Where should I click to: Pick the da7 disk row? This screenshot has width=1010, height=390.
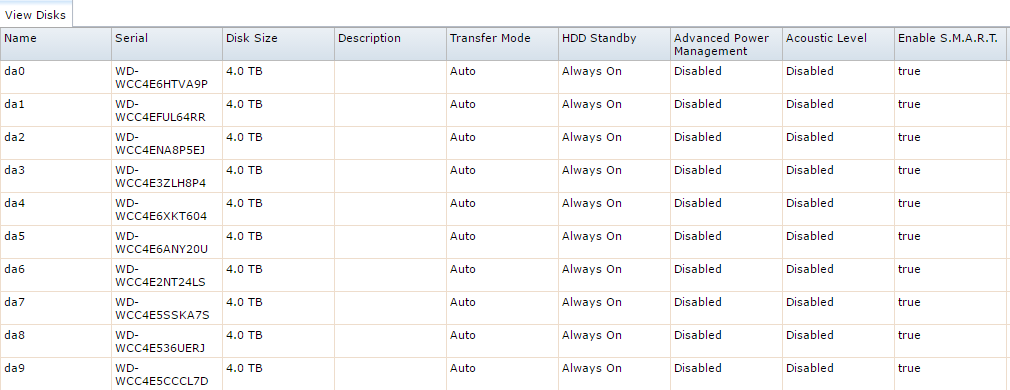point(505,308)
